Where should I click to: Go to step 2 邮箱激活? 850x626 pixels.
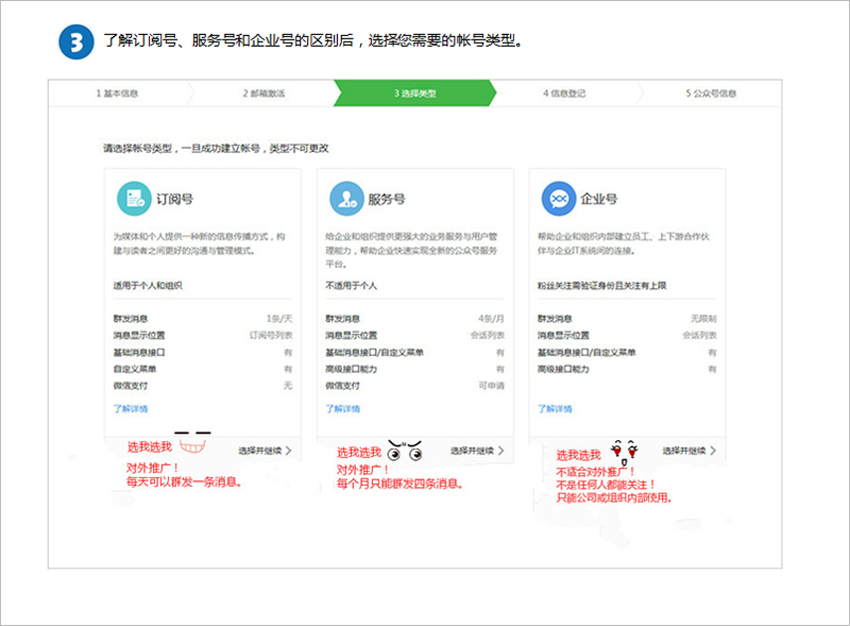263,93
